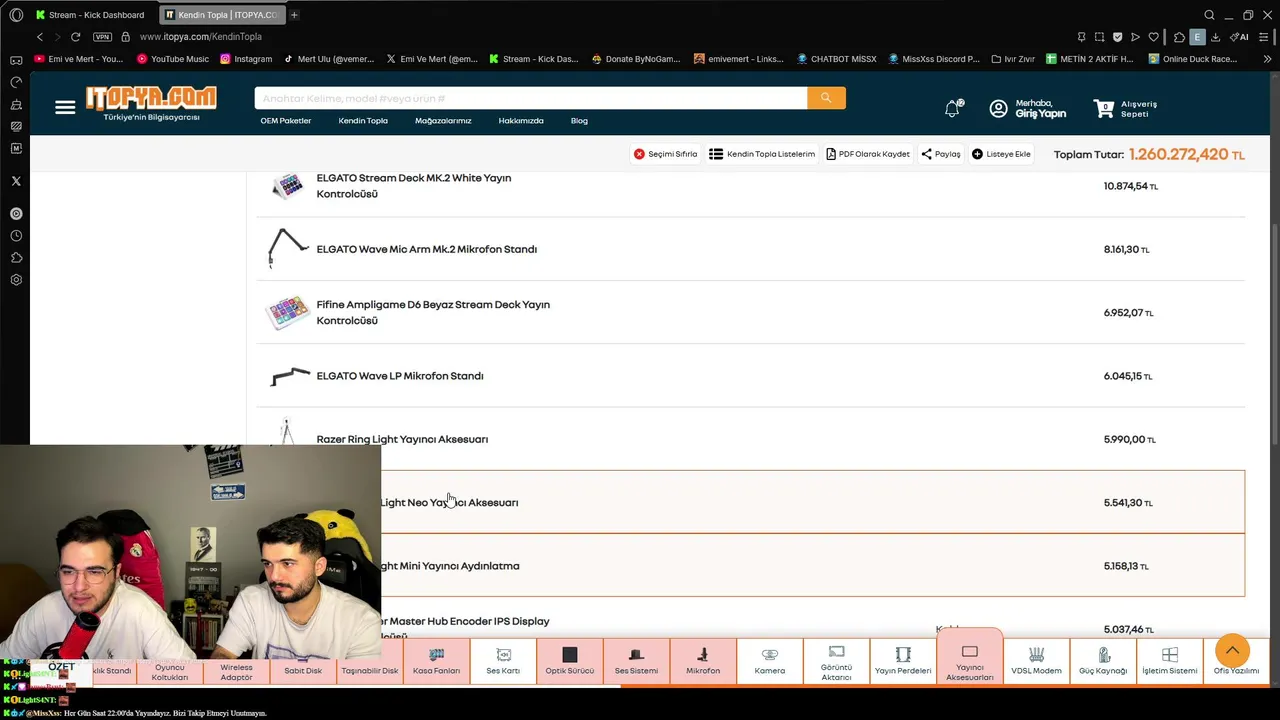The width and height of the screenshot is (1280, 720).
Task: Switch to Stream - Kick Dashboard browser tab
Action: tap(90, 15)
